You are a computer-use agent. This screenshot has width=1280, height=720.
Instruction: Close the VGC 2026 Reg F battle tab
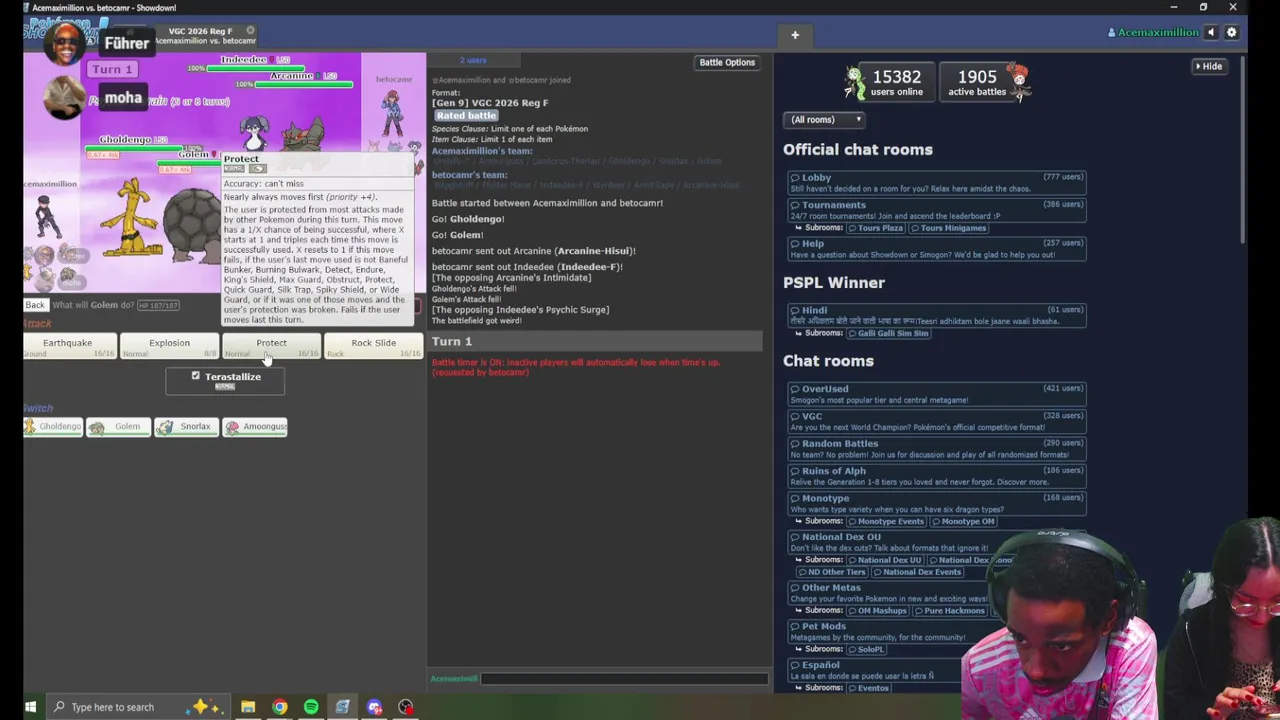coord(250,31)
